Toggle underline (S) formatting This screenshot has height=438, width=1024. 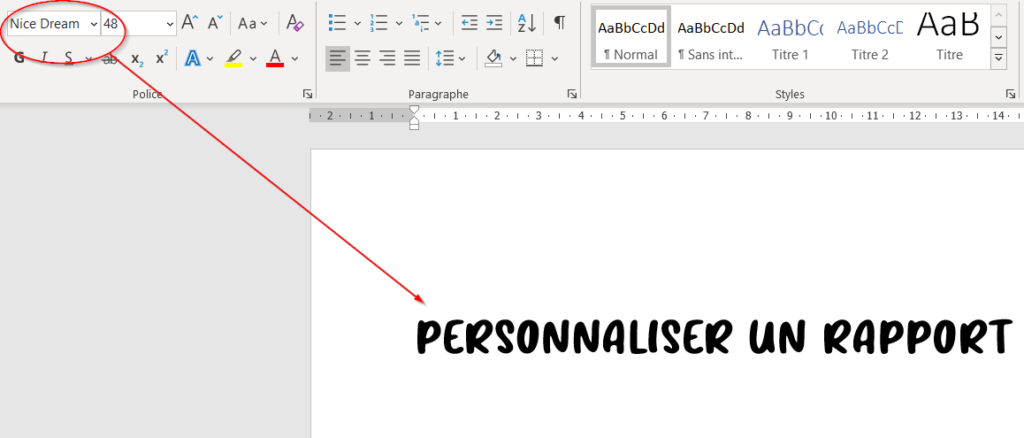coord(69,58)
